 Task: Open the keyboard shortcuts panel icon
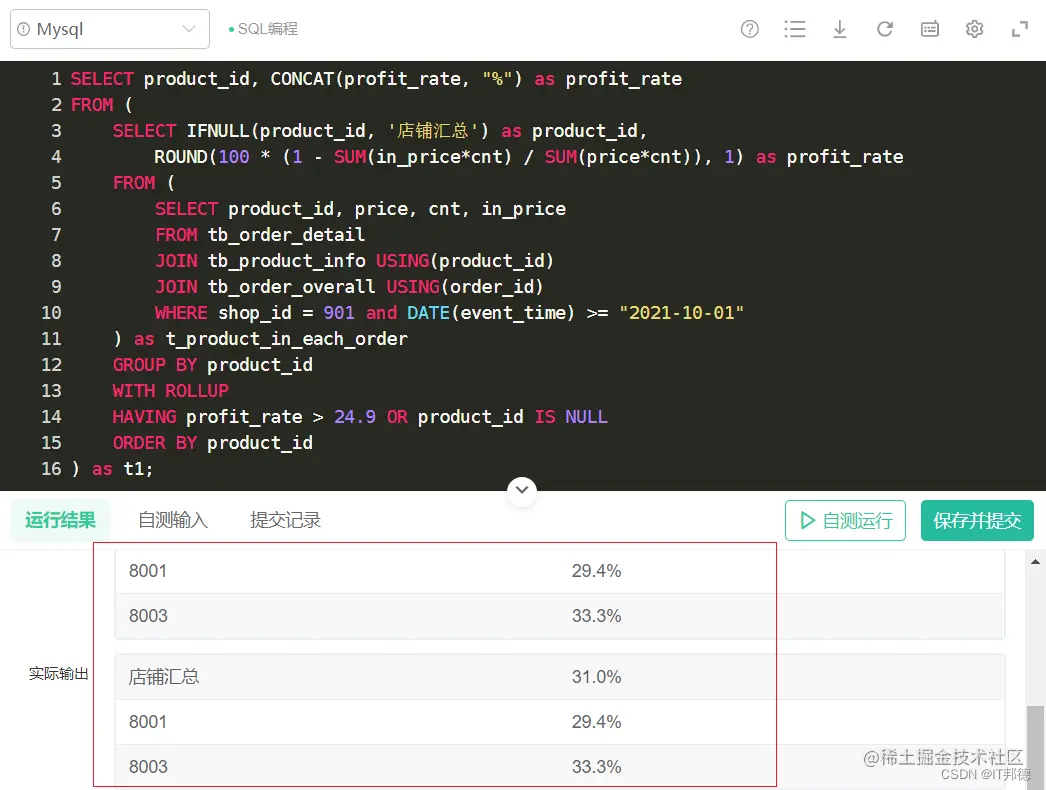(929, 29)
